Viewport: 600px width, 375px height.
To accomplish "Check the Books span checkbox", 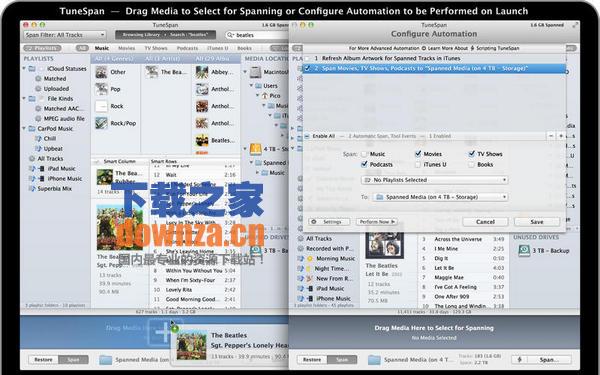I will (x=472, y=165).
